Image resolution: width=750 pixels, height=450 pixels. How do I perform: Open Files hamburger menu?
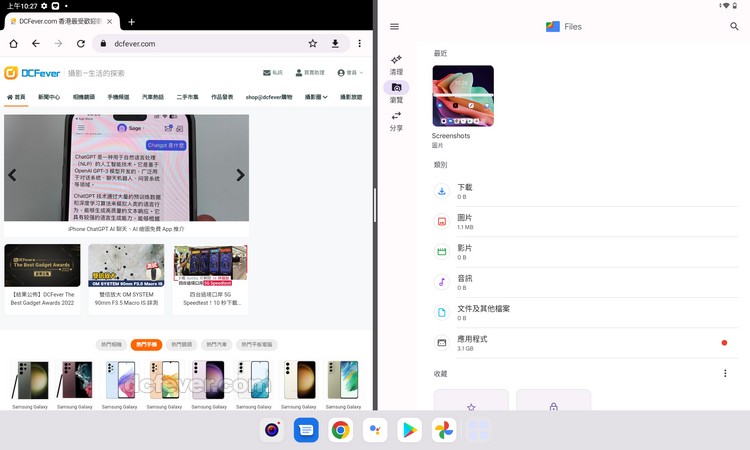pyautogui.click(x=395, y=26)
